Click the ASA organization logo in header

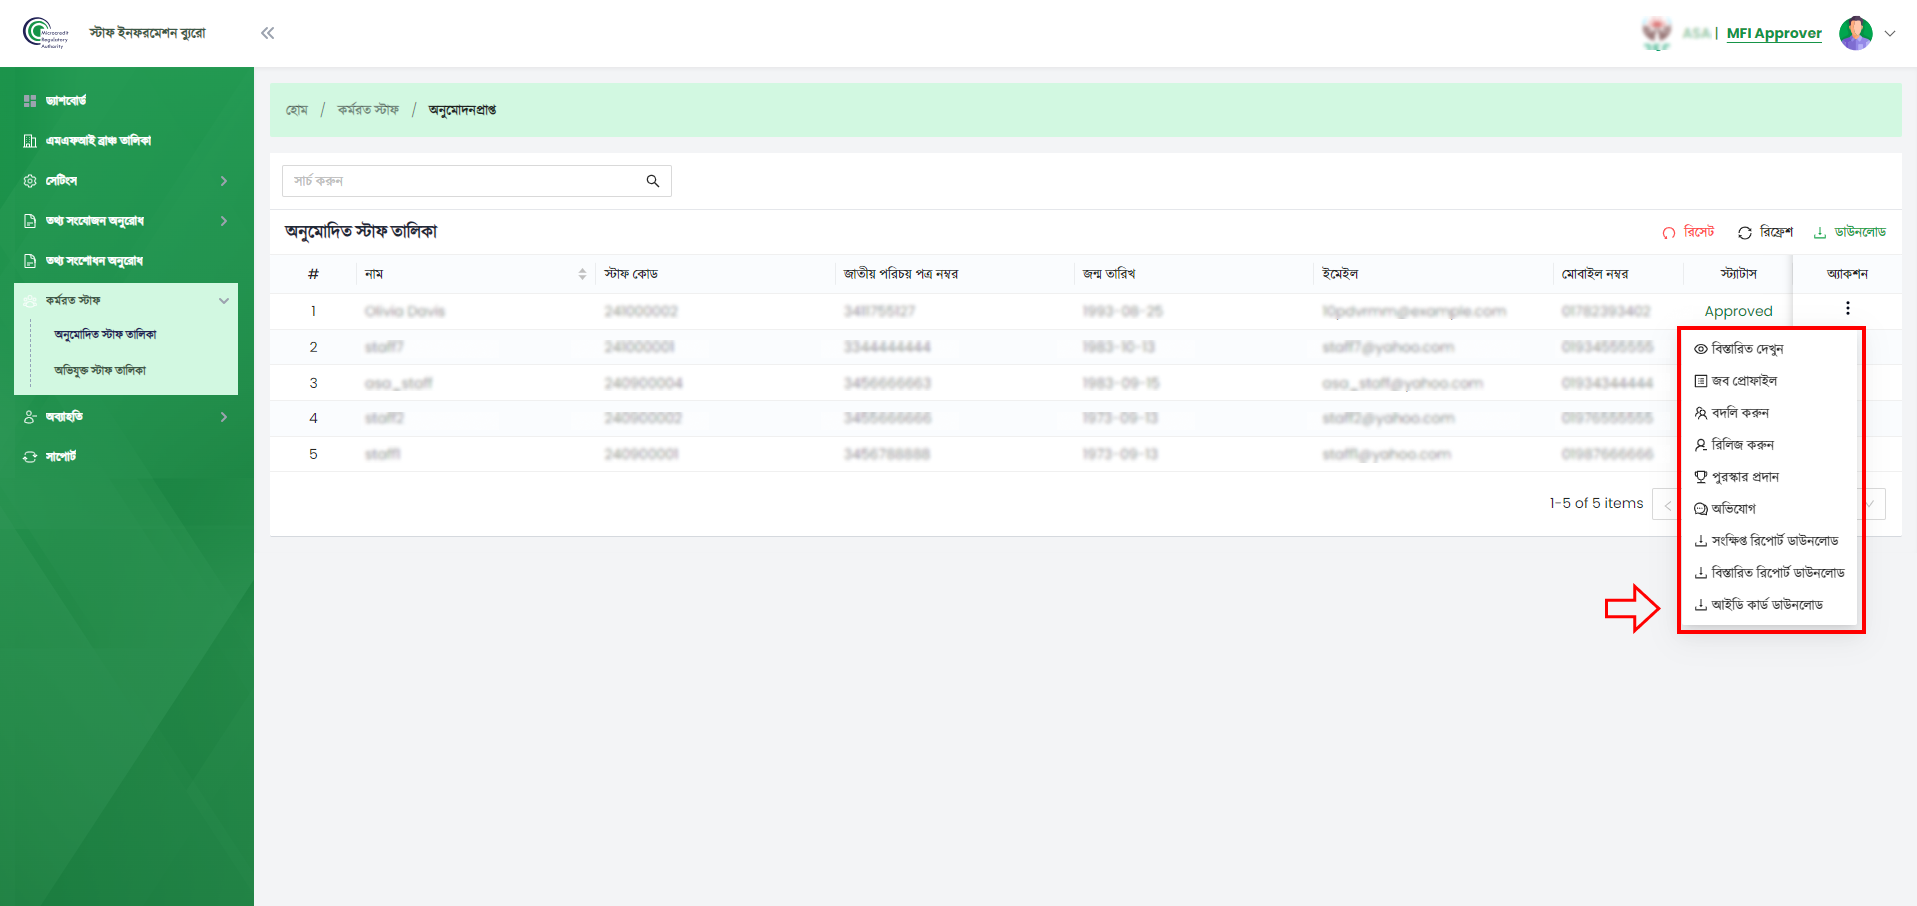point(1657,33)
